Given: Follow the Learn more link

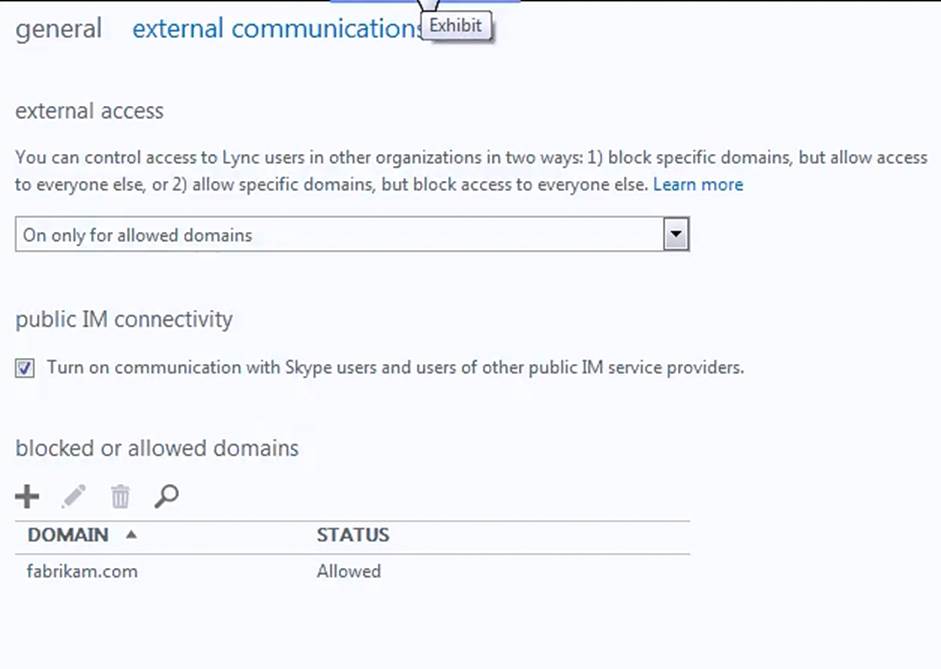Looking at the screenshot, I should (698, 184).
